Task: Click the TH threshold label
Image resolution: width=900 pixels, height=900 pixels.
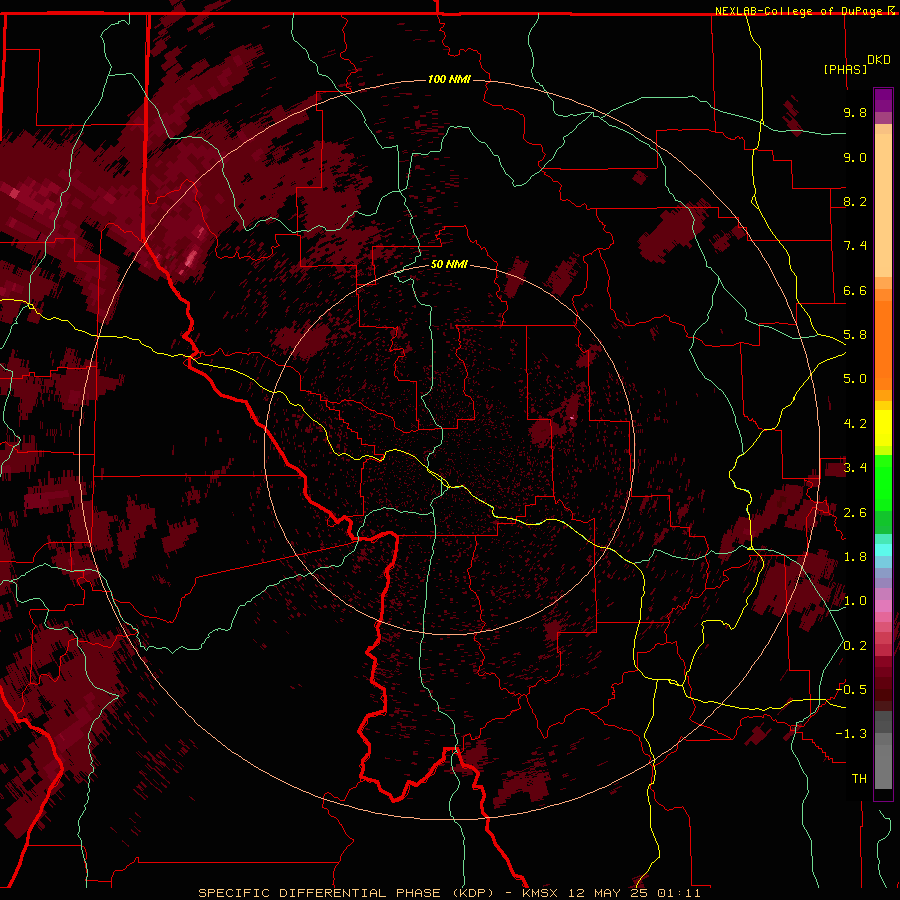Action: (859, 779)
